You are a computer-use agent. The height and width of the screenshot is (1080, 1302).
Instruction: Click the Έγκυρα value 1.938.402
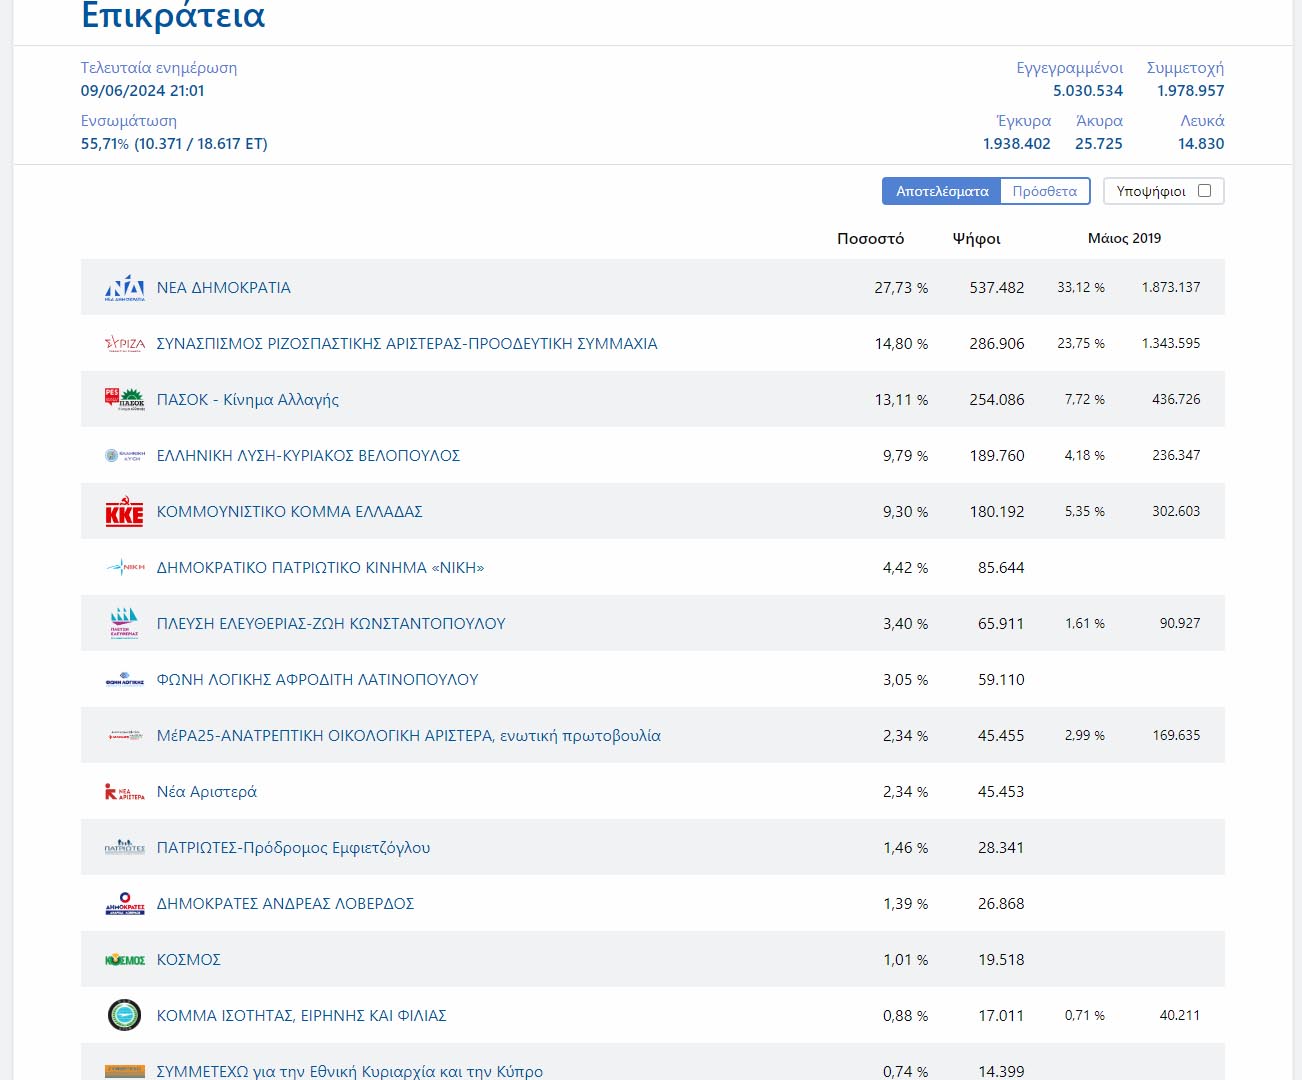tap(1017, 144)
